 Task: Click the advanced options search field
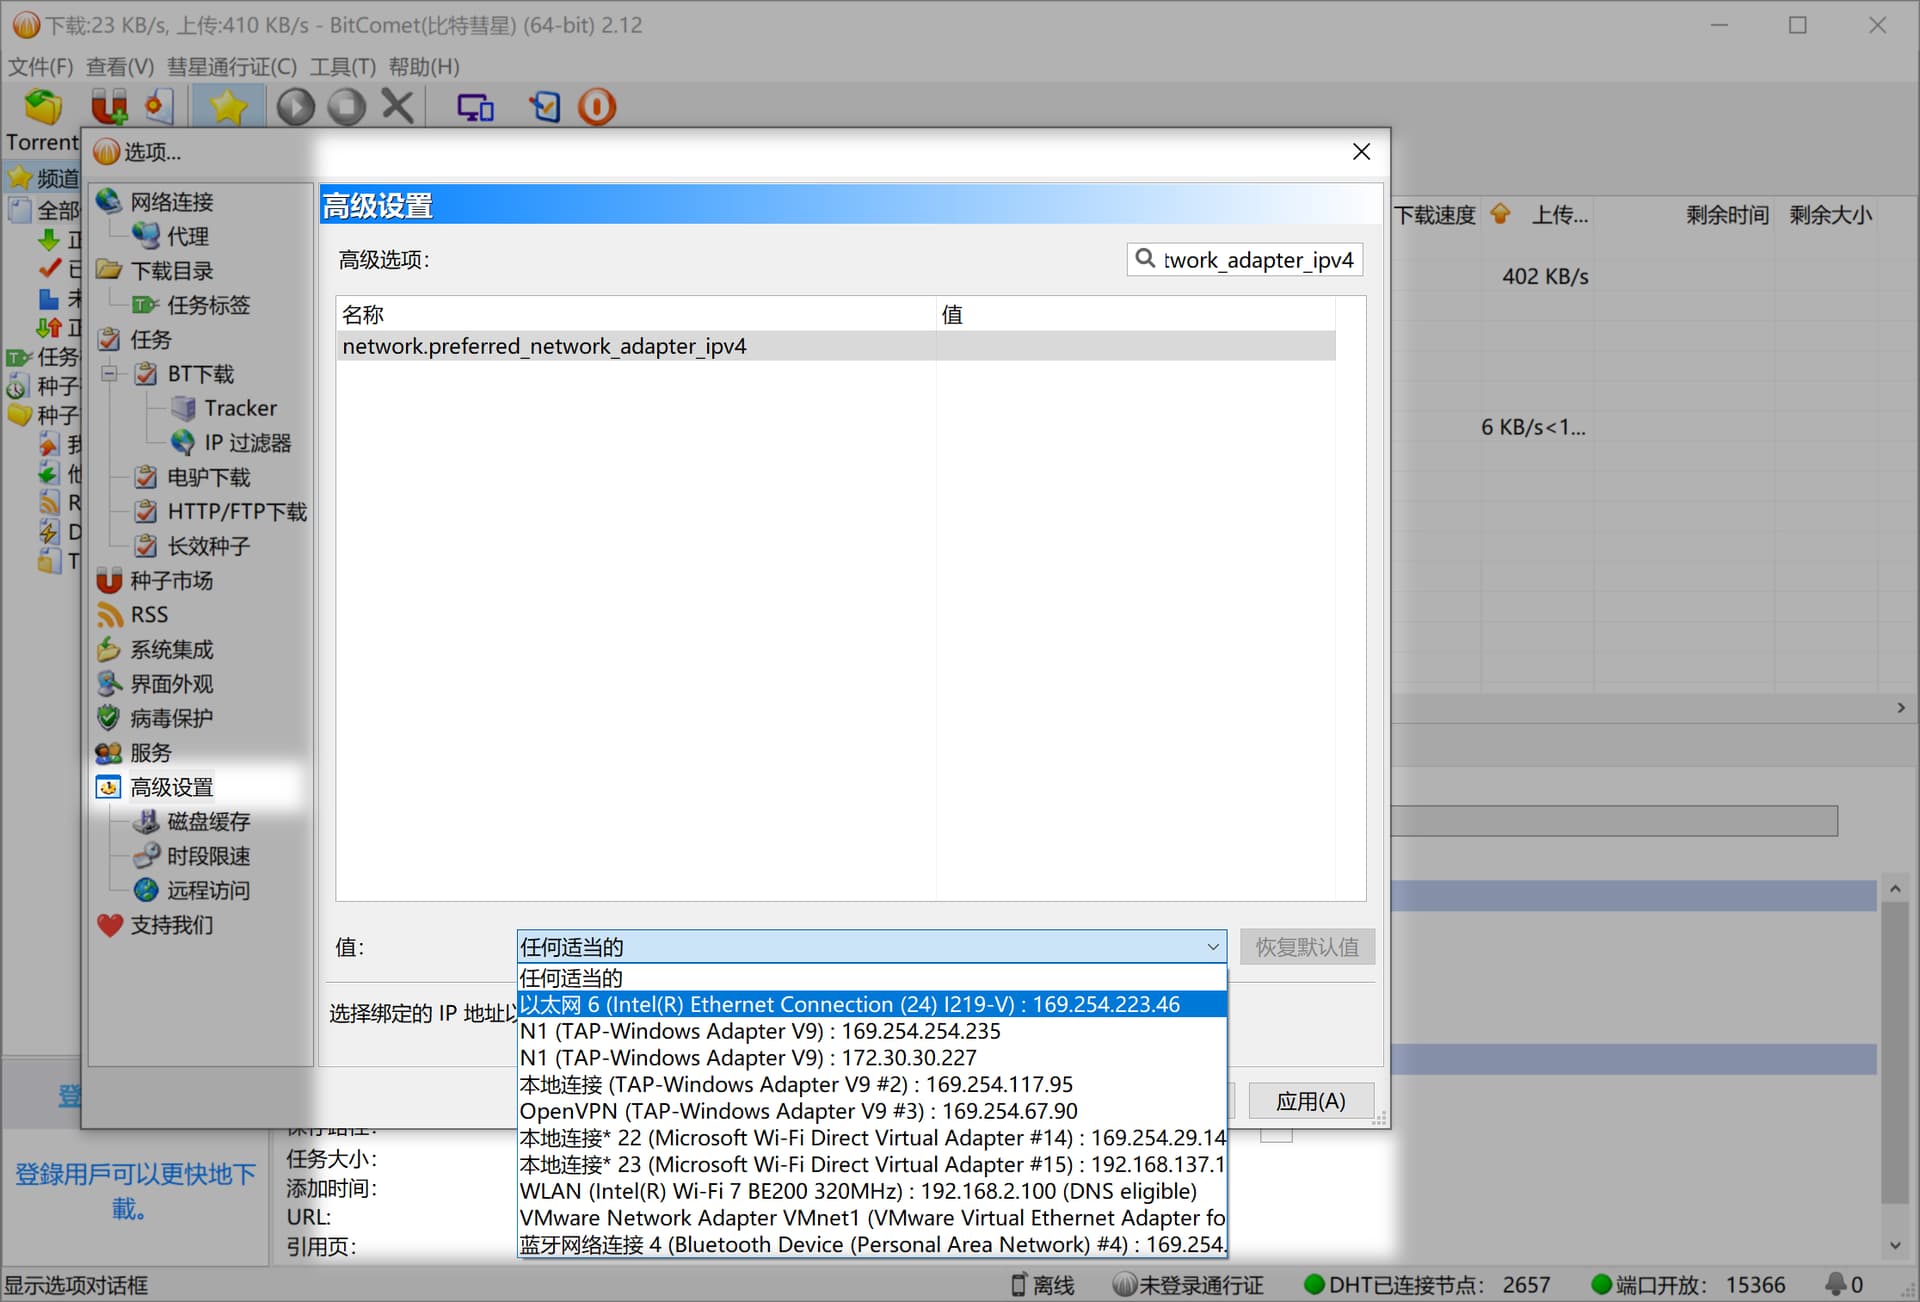coord(1245,260)
